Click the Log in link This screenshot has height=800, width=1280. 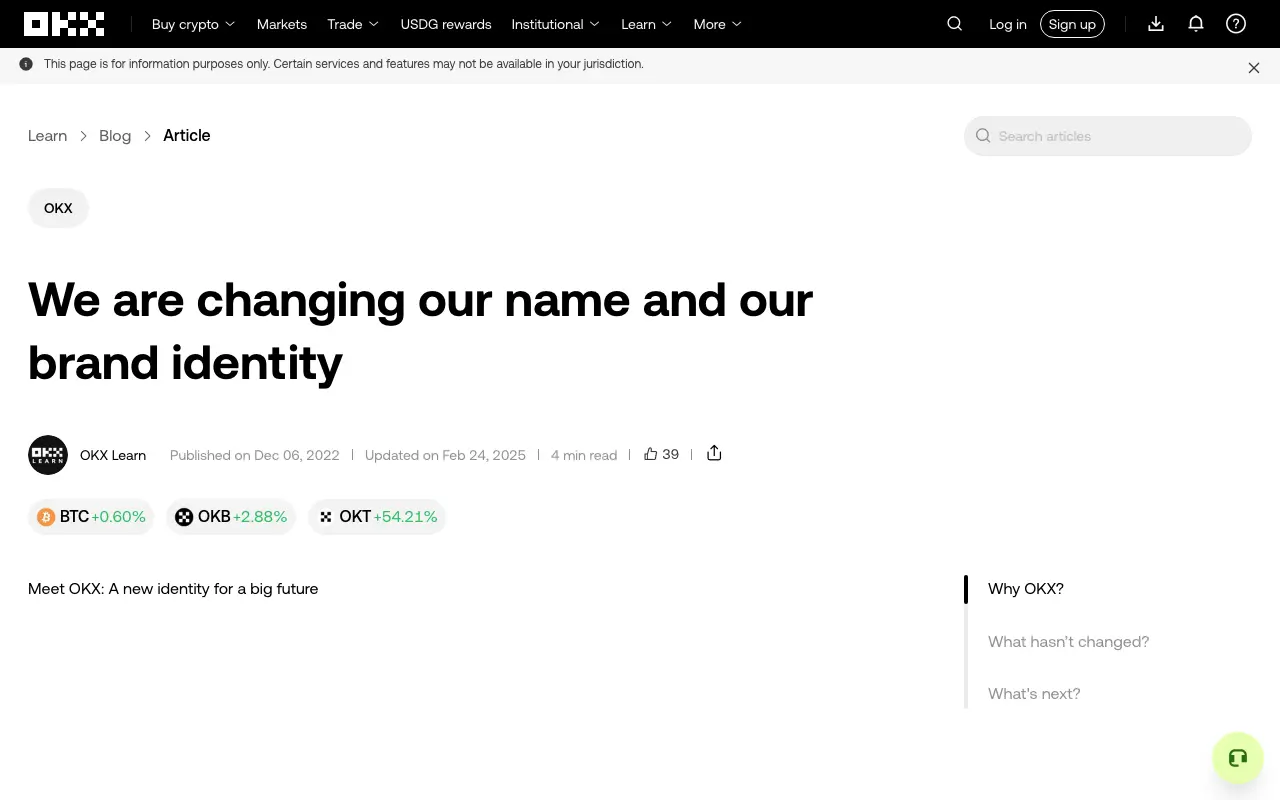pos(1008,24)
